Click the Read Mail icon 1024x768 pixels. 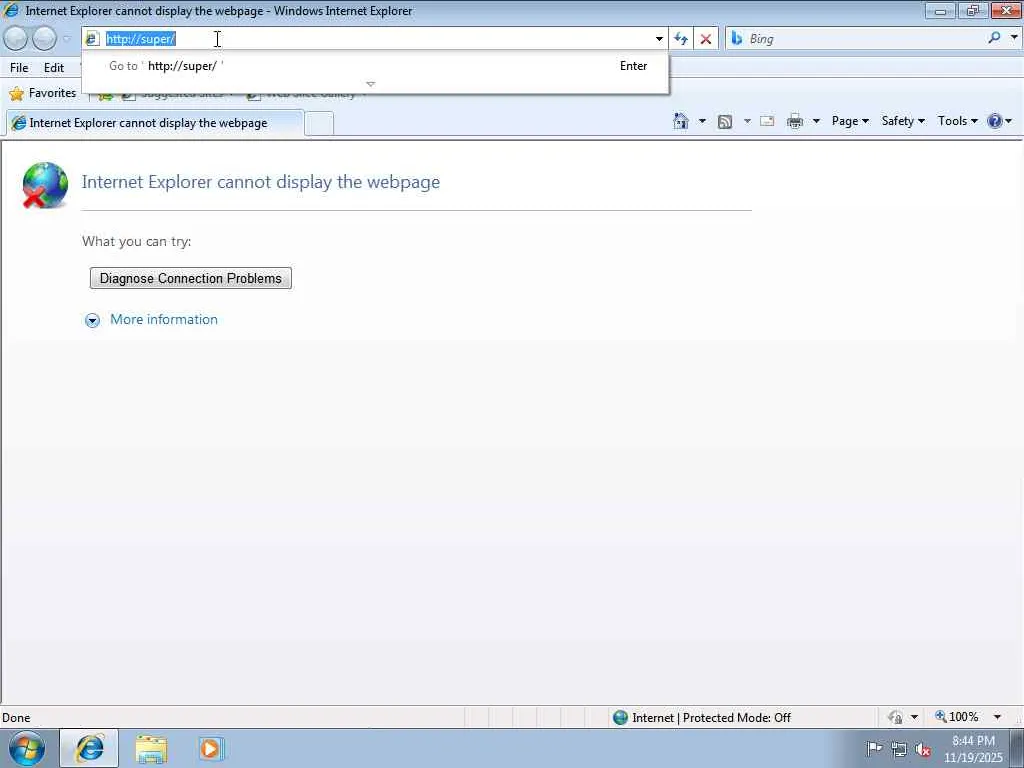tap(767, 121)
